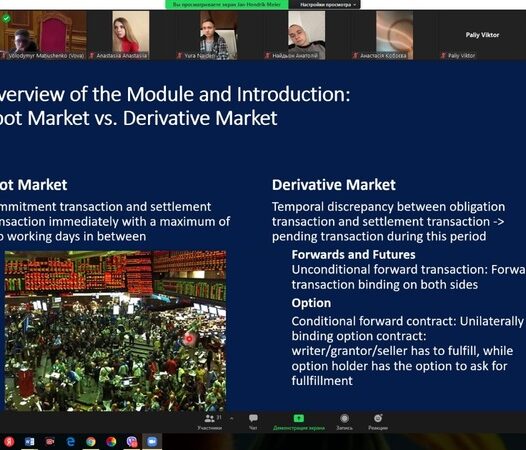This screenshot has height=450, width=526.
Task: Click the text 'Temporal discrepancy between obligation'
Action: 388,207
